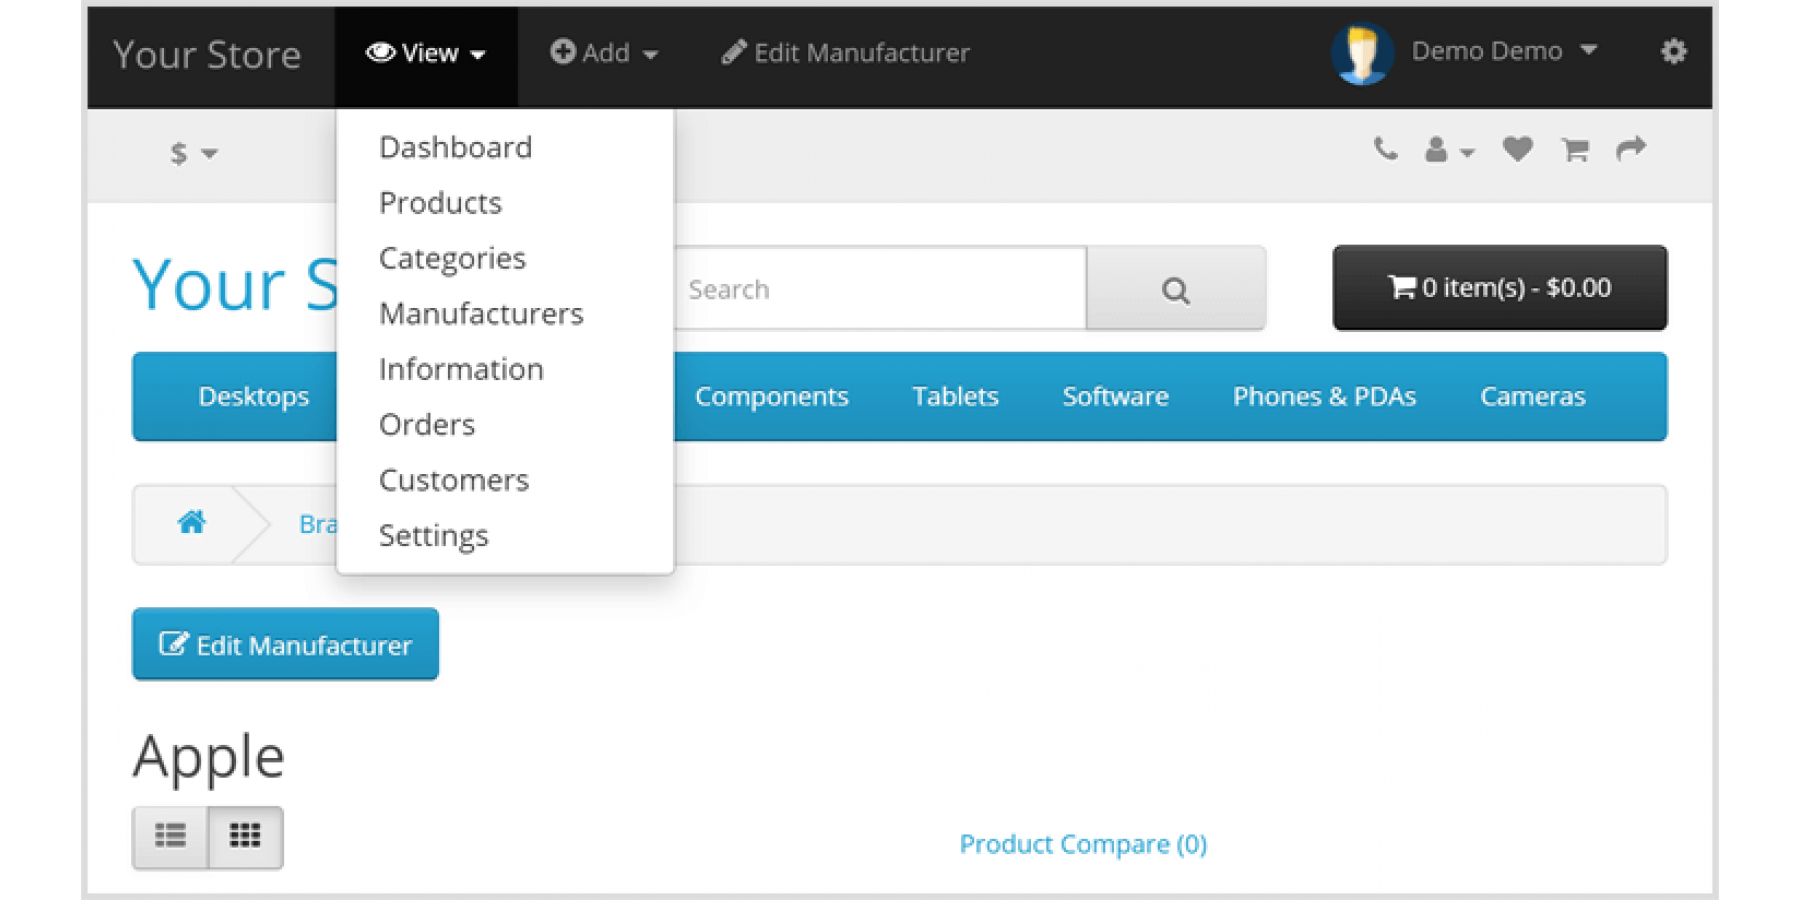
Task: Click the shopping cart icon in top links
Action: tap(1575, 150)
